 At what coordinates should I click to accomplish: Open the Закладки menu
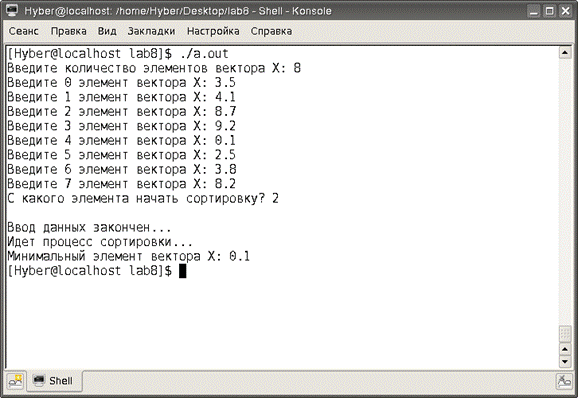pyautogui.click(x=151, y=31)
